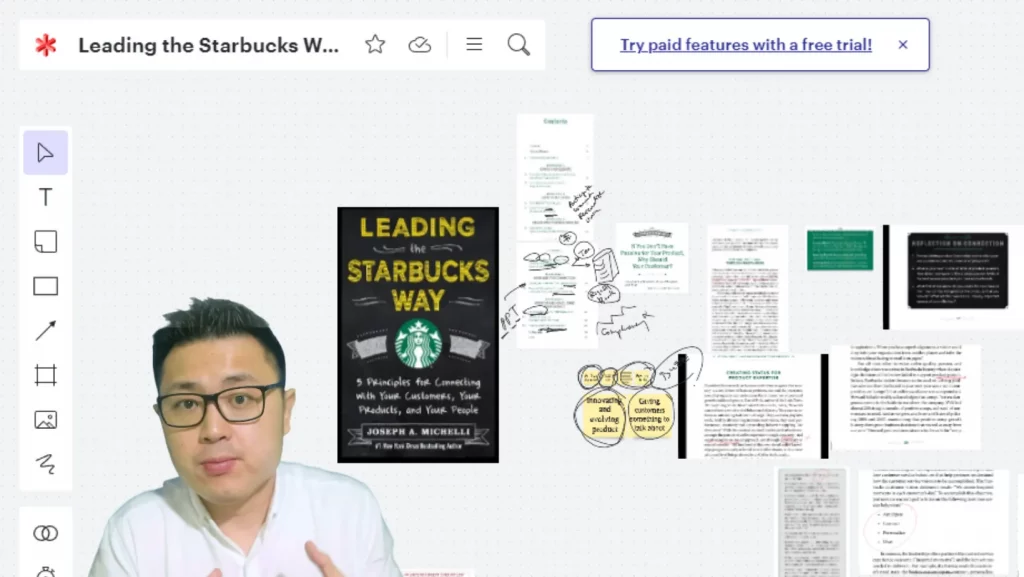Select the page with the bulleted list

934,522
